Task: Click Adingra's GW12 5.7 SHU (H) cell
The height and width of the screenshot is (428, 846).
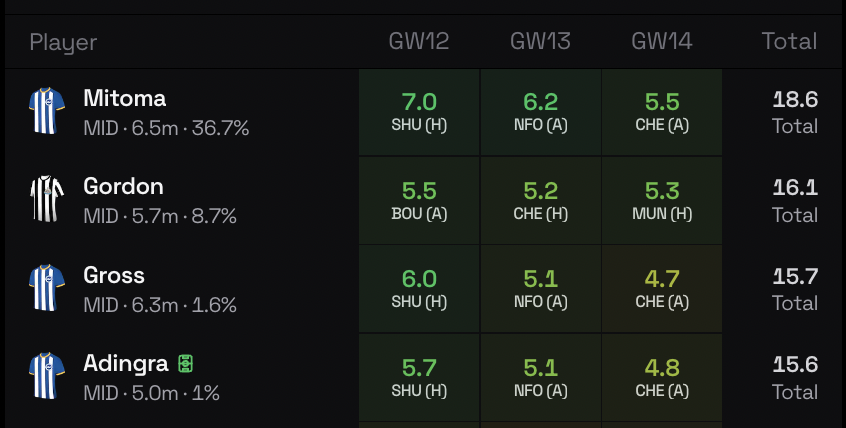Action: (x=419, y=376)
